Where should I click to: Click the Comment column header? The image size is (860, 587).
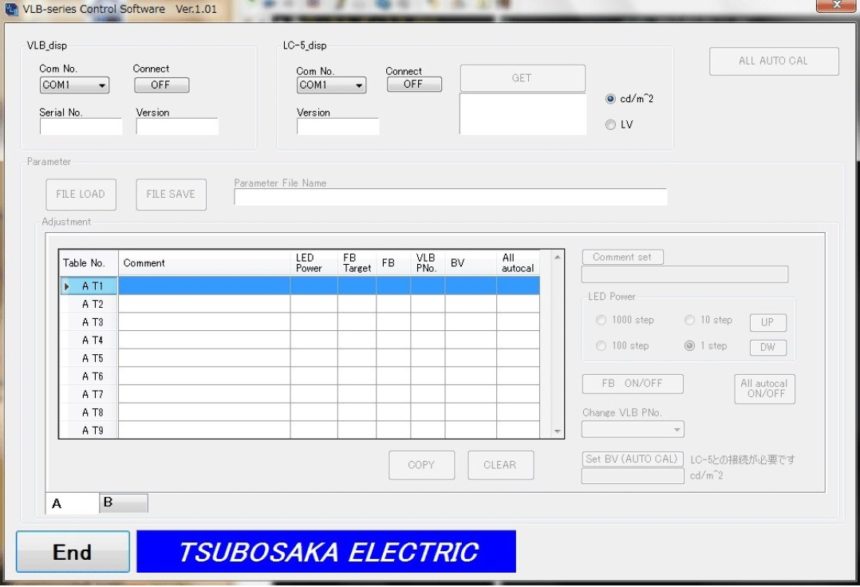[205, 263]
